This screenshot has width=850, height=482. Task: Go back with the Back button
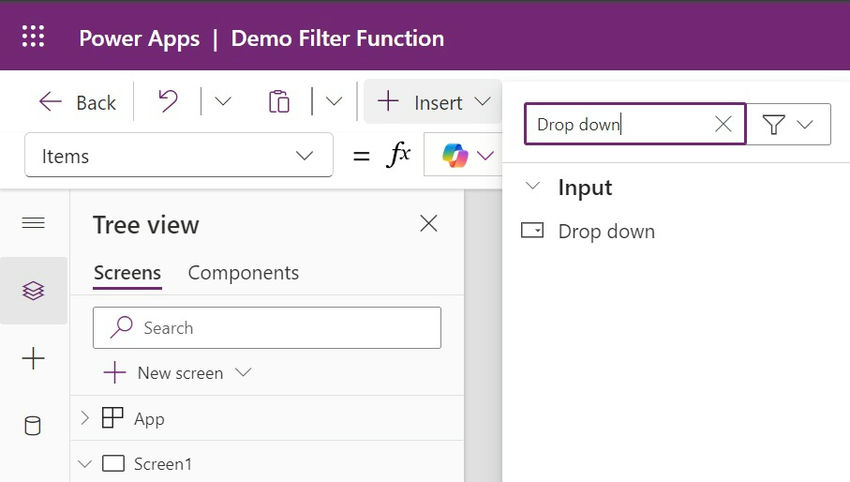78,102
